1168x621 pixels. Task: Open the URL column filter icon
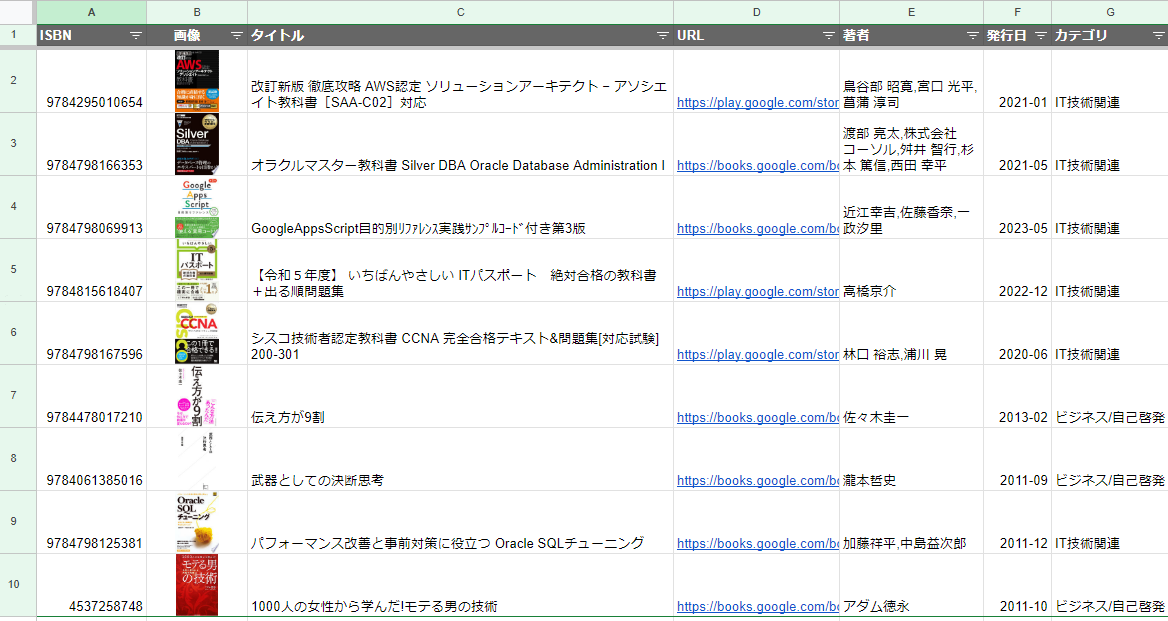(829, 35)
